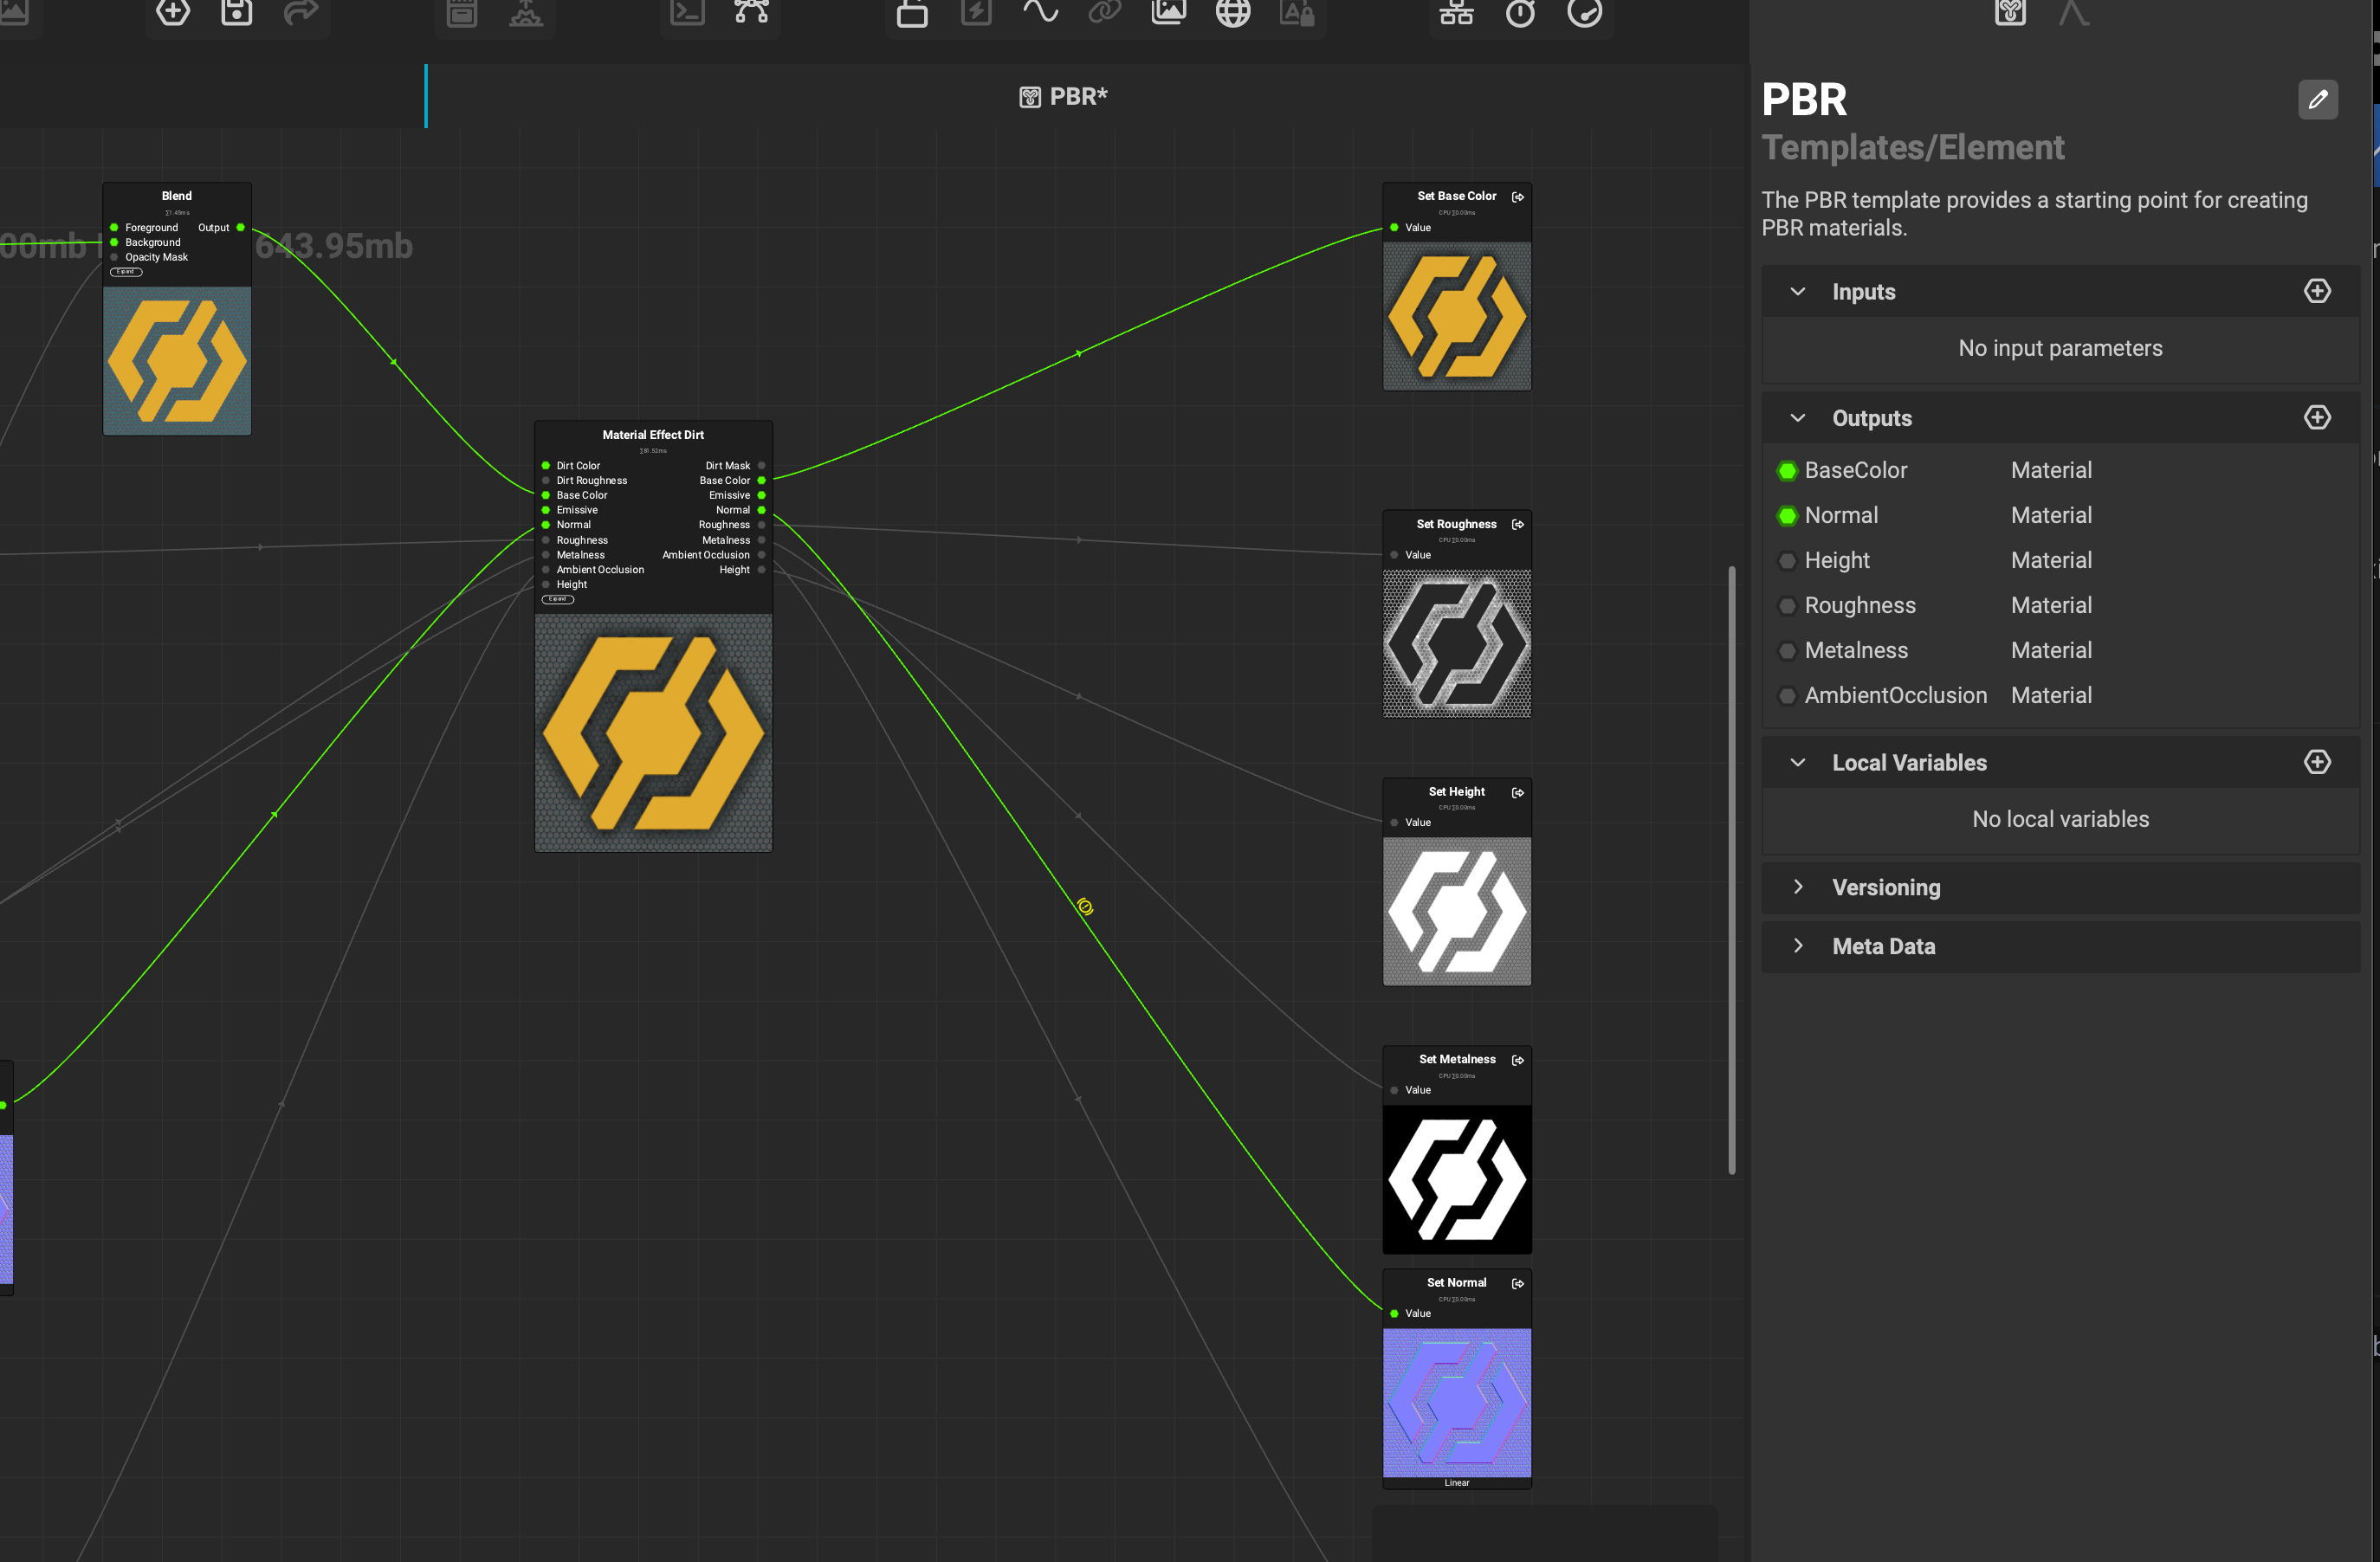
Task: Click Expand on the Blend node
Action: click(x=126, y=272)
